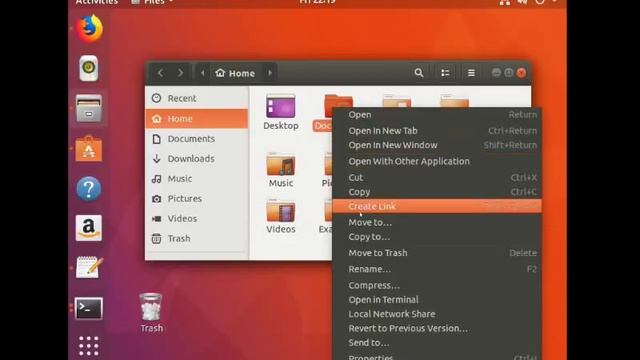Choose Compress... option
This screenshot has width=640, height=360.
[437, 286]
